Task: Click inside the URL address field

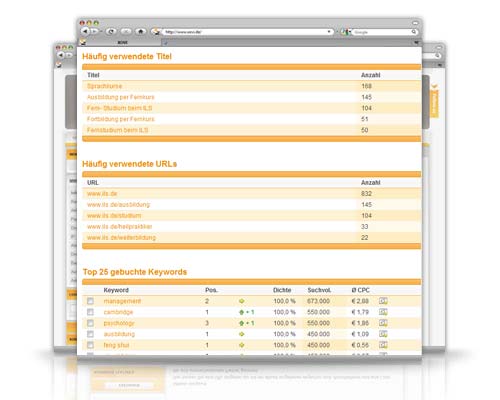Action: coord(245,32)
